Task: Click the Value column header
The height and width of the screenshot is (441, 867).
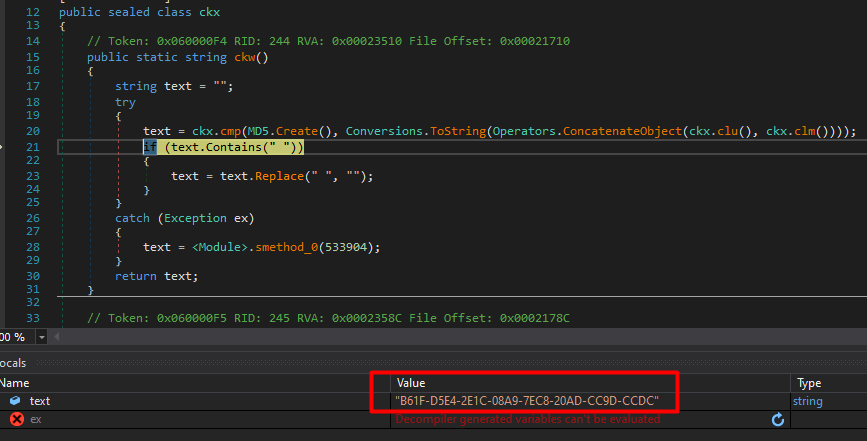Action: [x=411, y=383]
